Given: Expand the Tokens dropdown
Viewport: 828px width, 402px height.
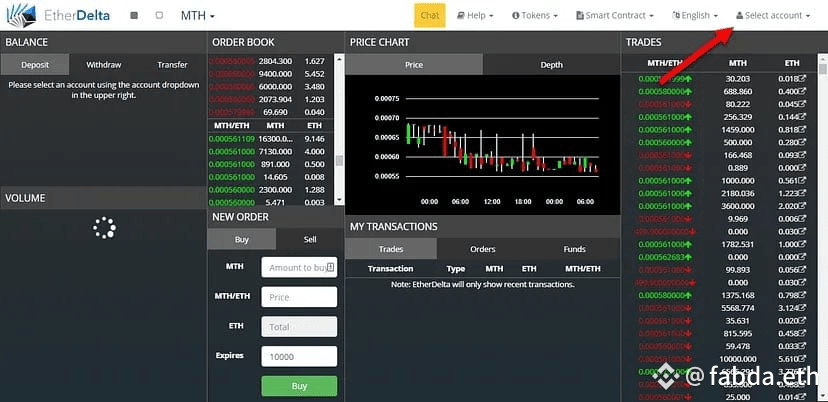Looking at the screenshot, I should [534, 16].
